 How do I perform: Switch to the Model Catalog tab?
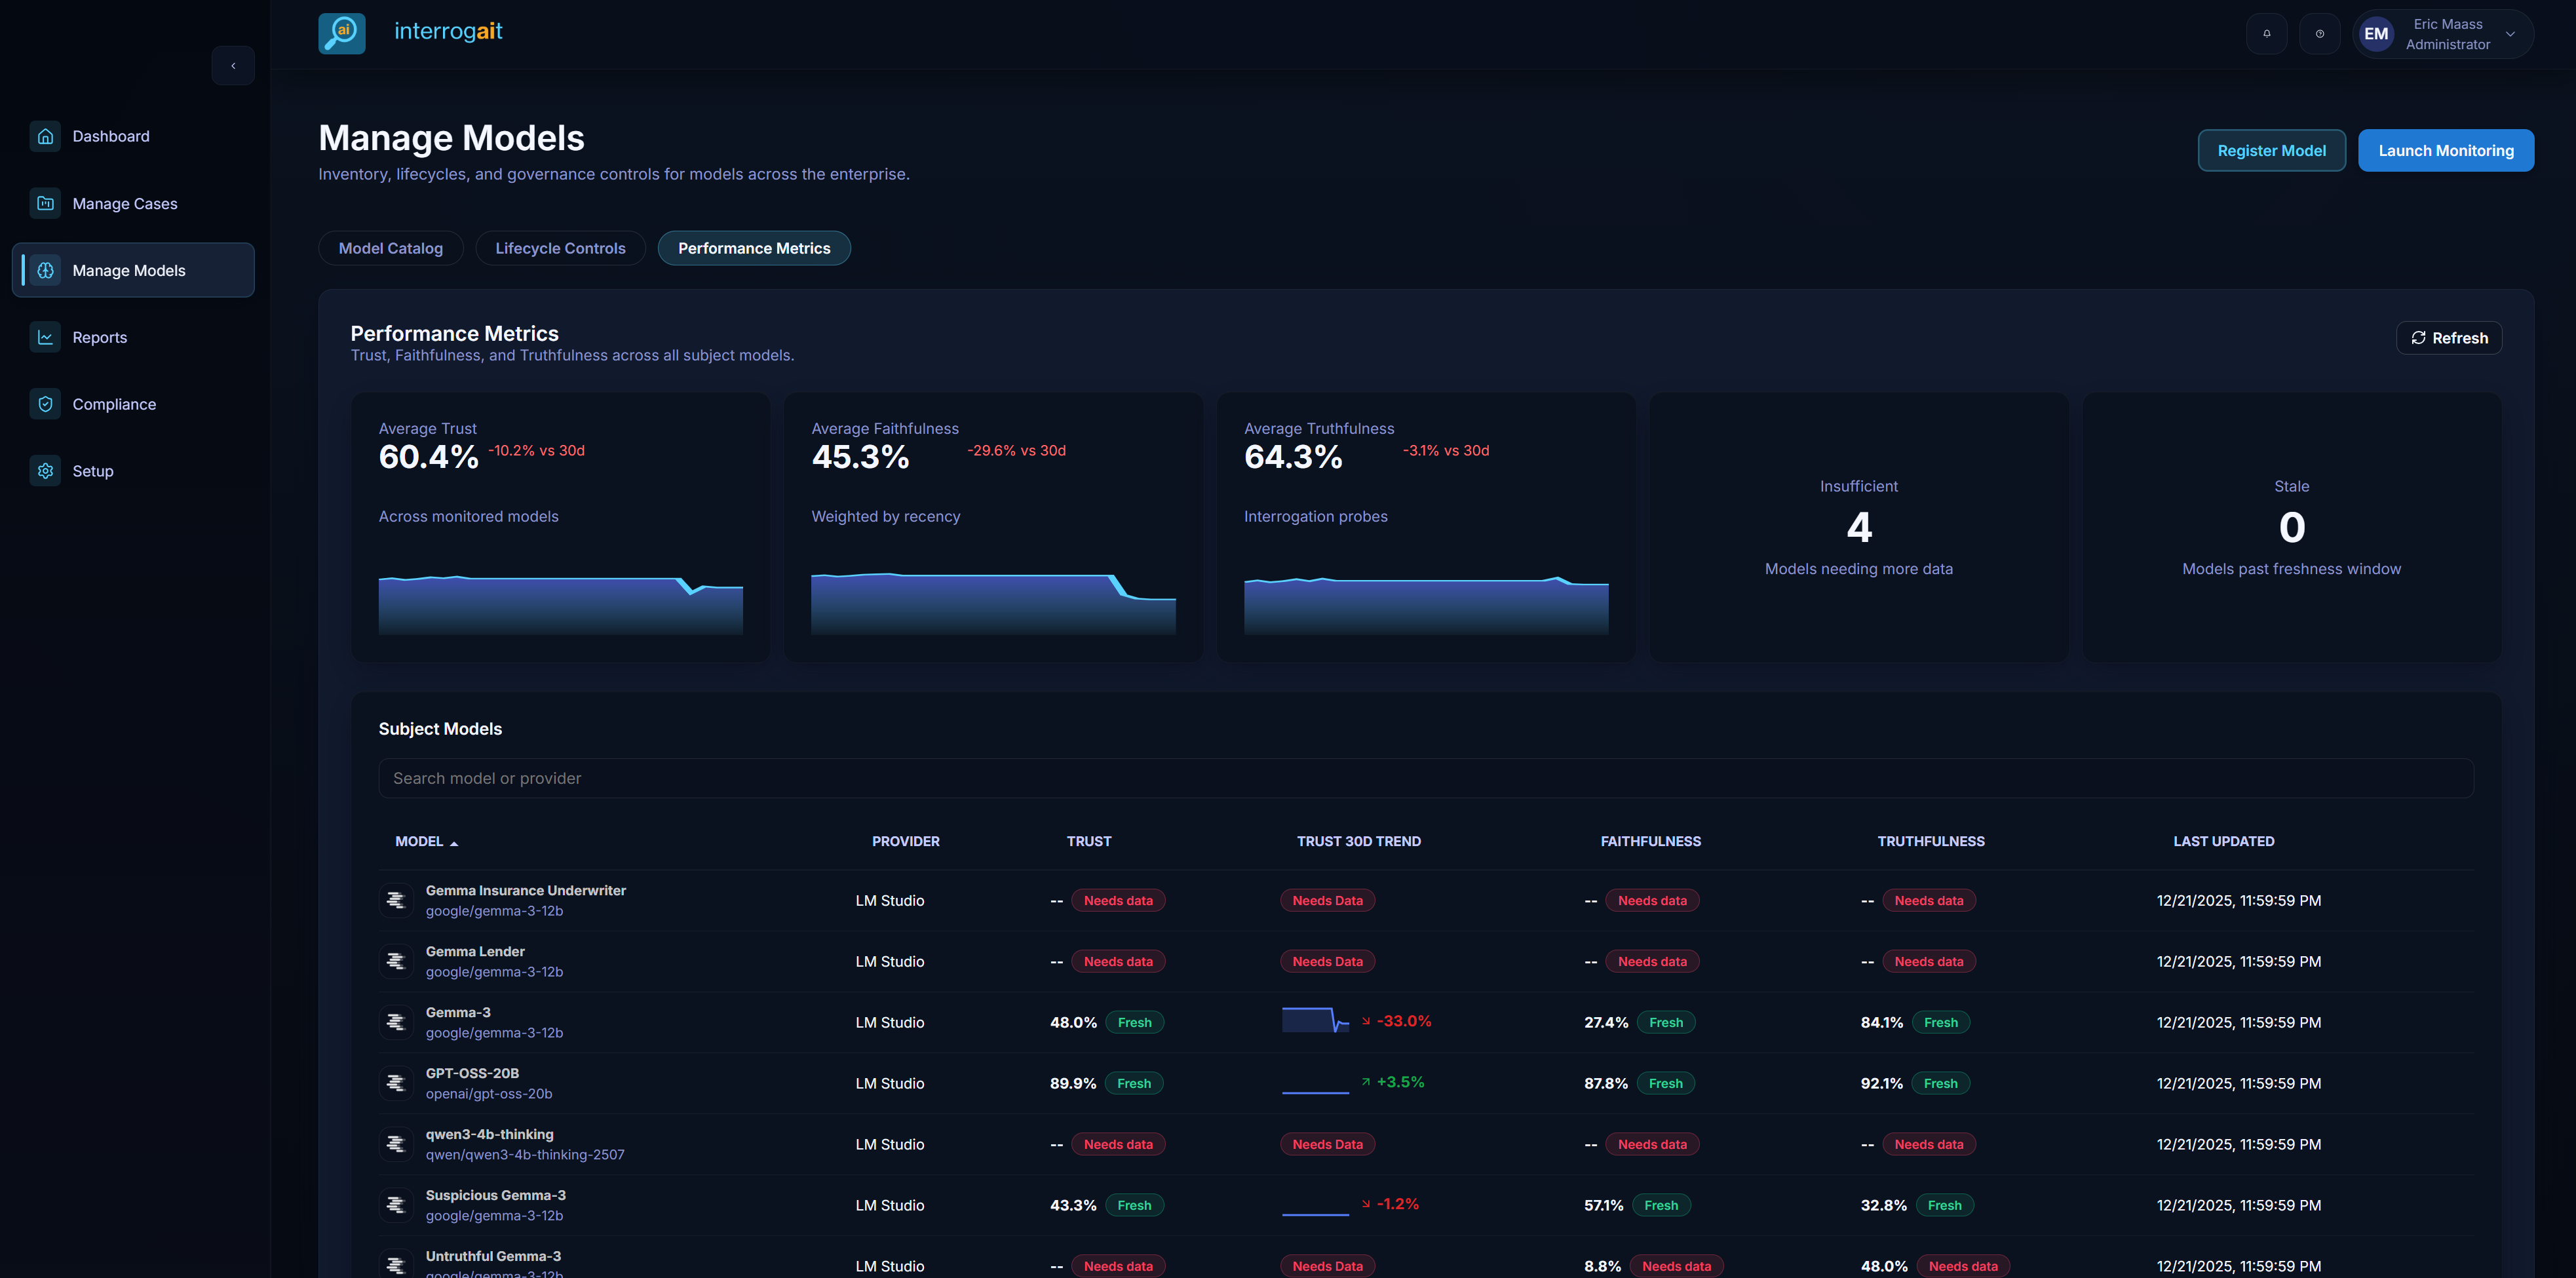[x=390, y=248]
